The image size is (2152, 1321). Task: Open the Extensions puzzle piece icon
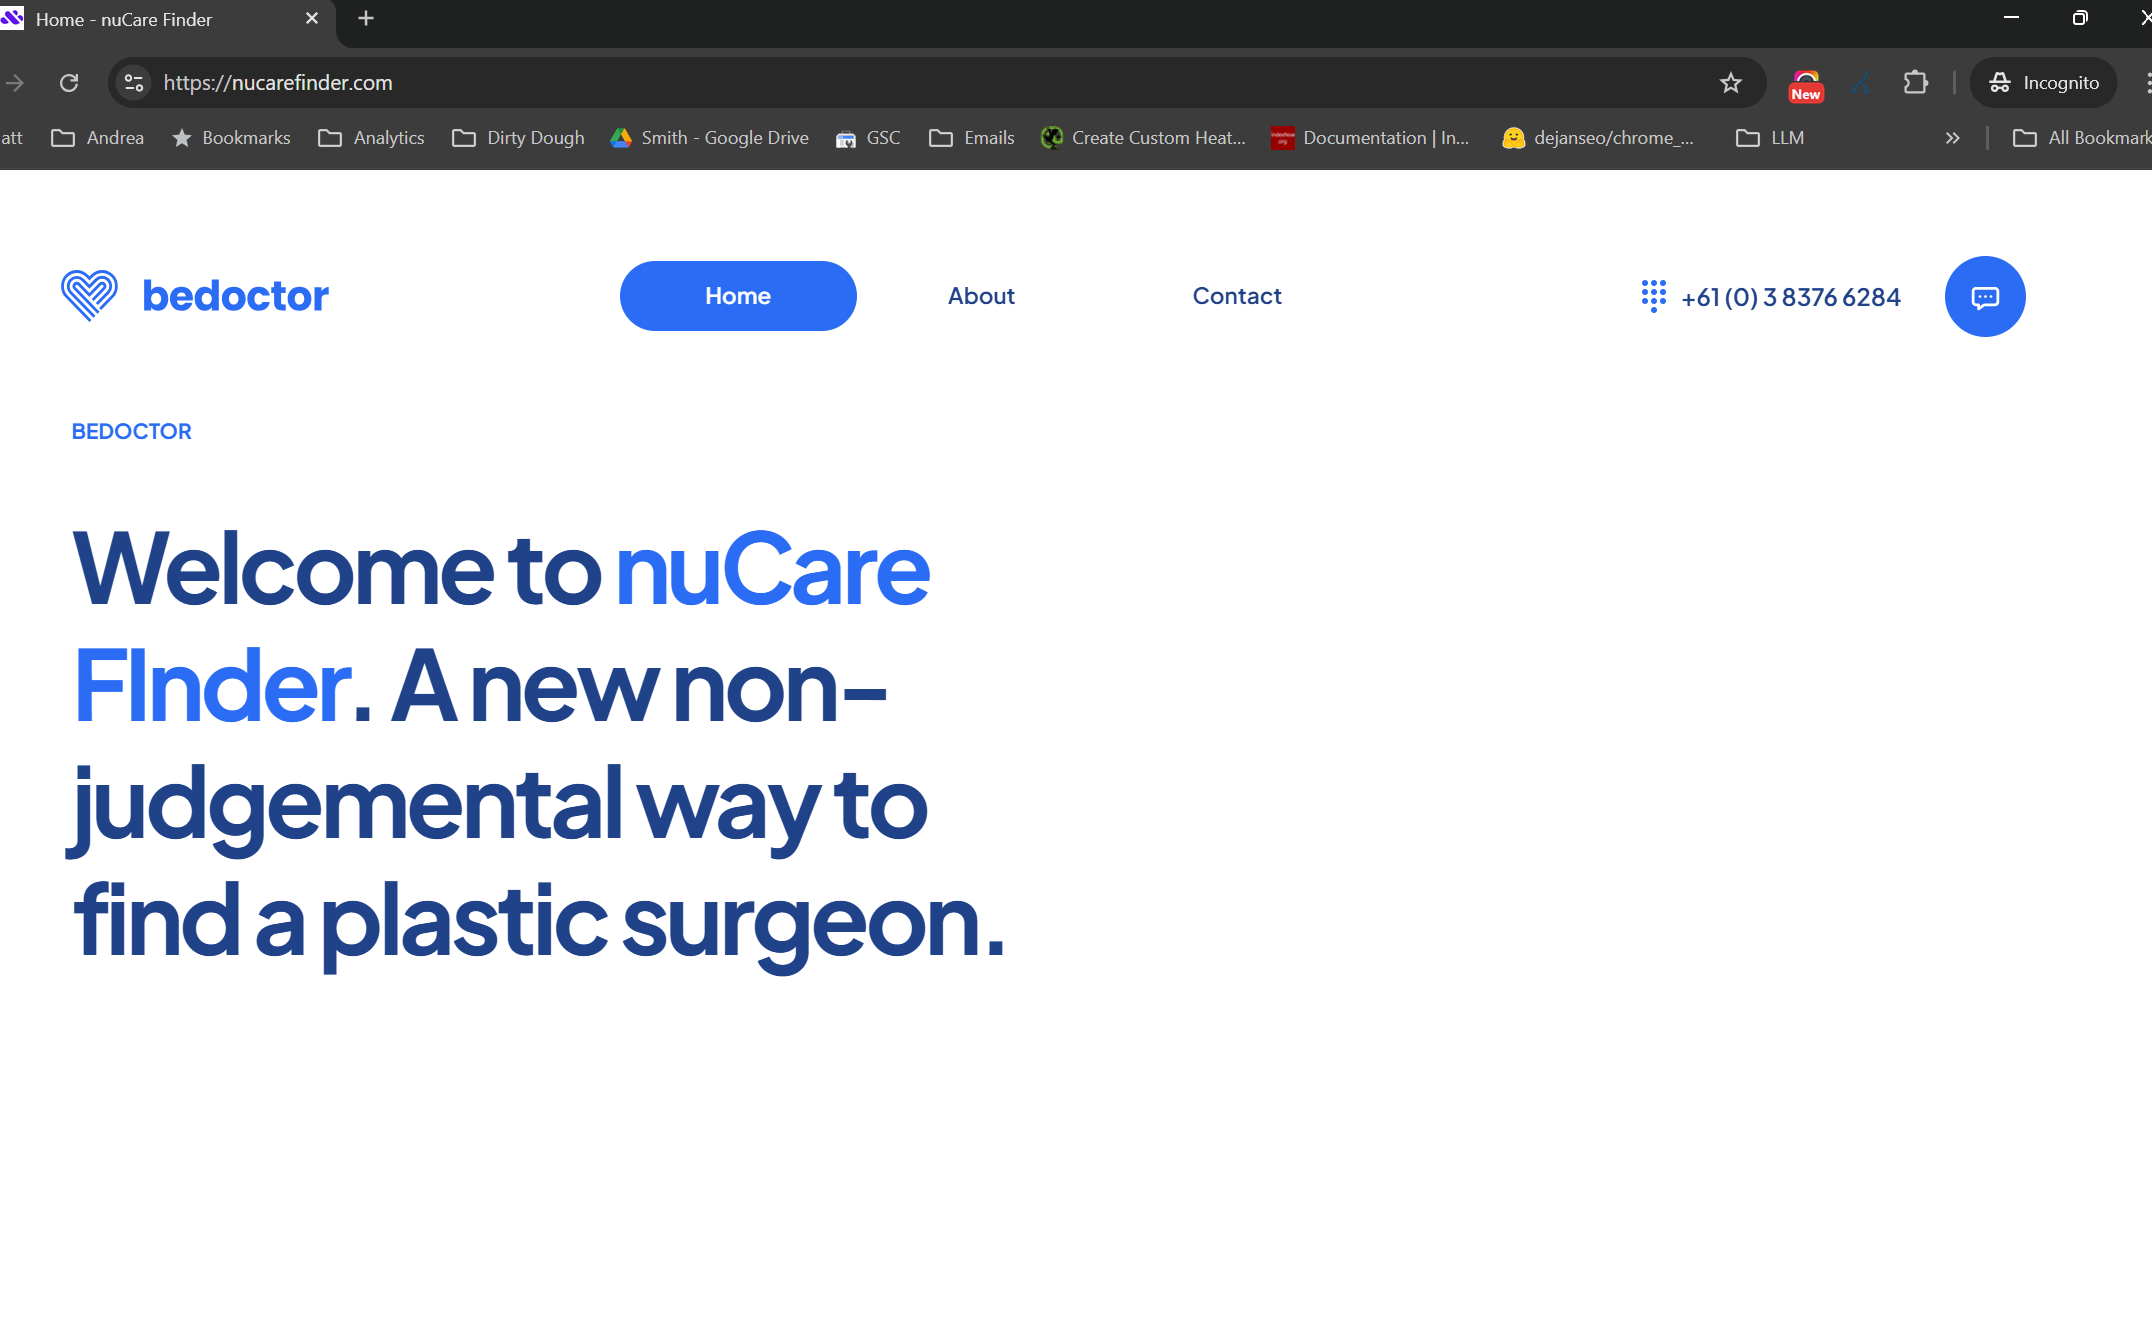click(1915, 83)
